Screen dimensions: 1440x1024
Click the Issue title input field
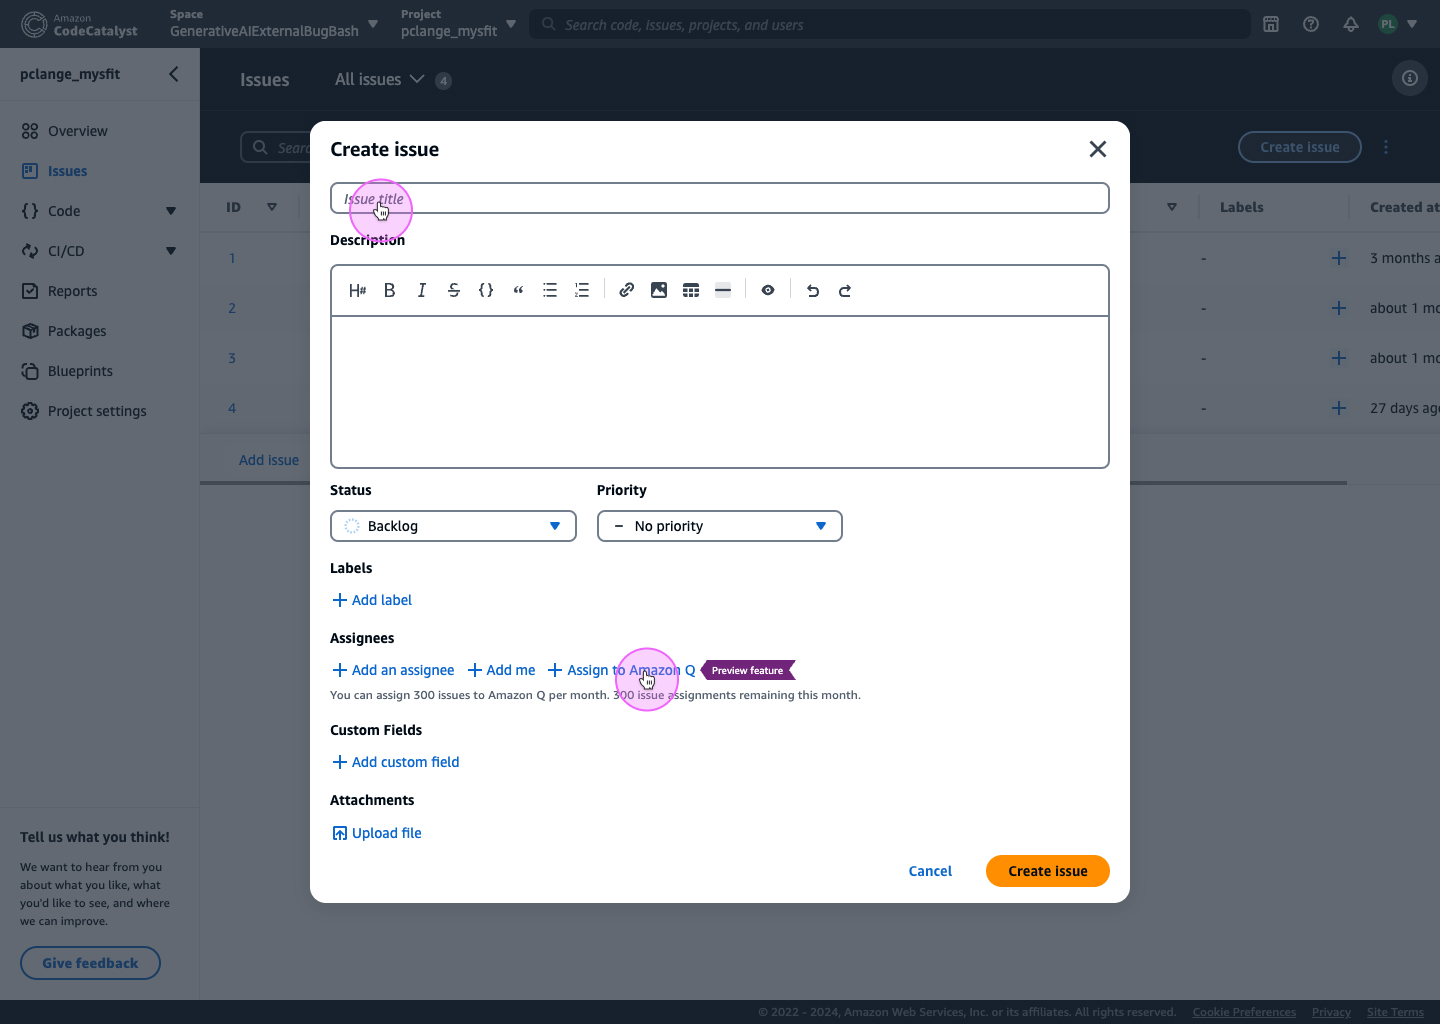[720, 198]
